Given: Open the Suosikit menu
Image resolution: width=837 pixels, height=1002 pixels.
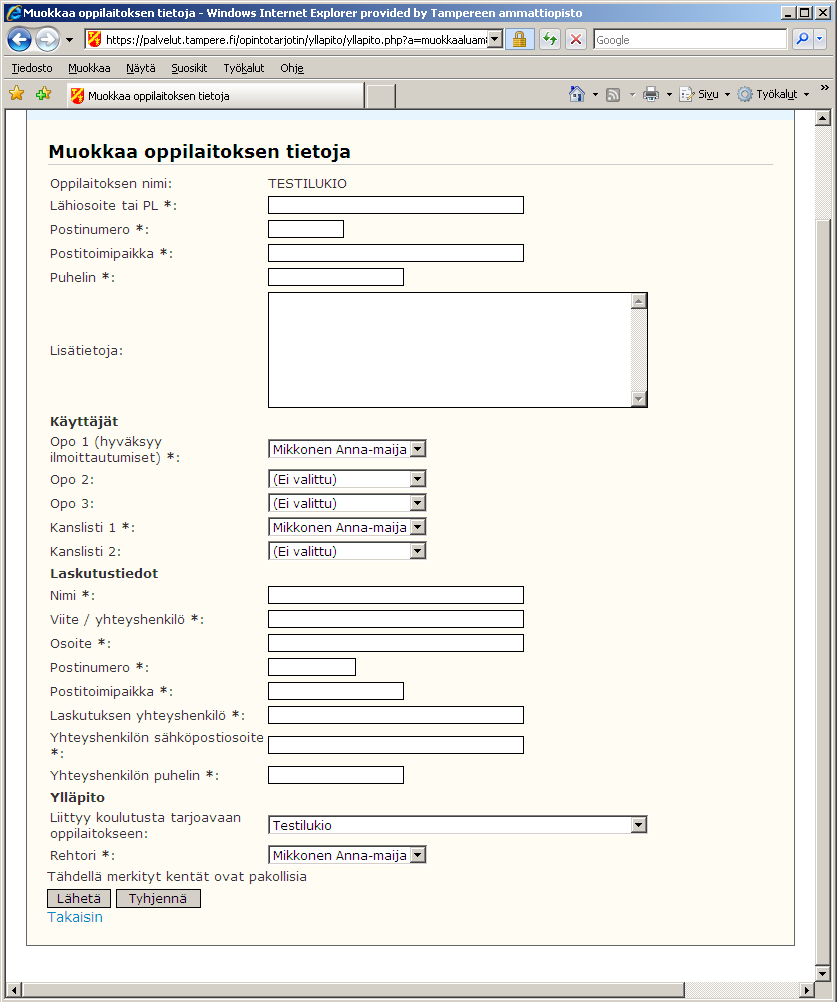Looking at the screenshot, I should [x=189, y=68].
